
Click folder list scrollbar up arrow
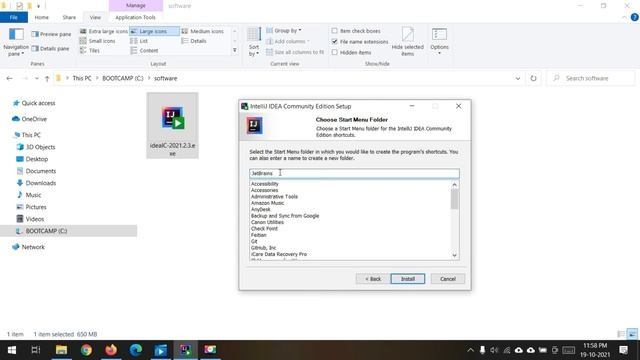[x=454, y=185]
